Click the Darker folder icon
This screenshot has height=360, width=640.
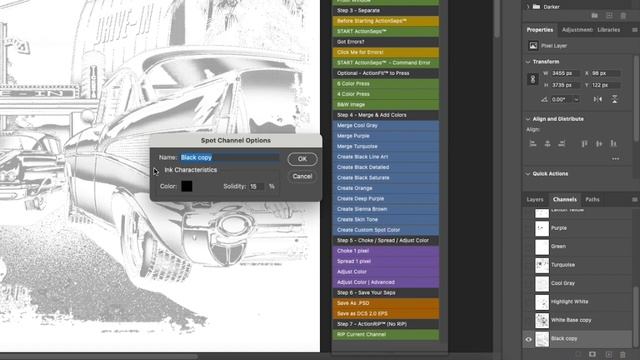(536, 7)
